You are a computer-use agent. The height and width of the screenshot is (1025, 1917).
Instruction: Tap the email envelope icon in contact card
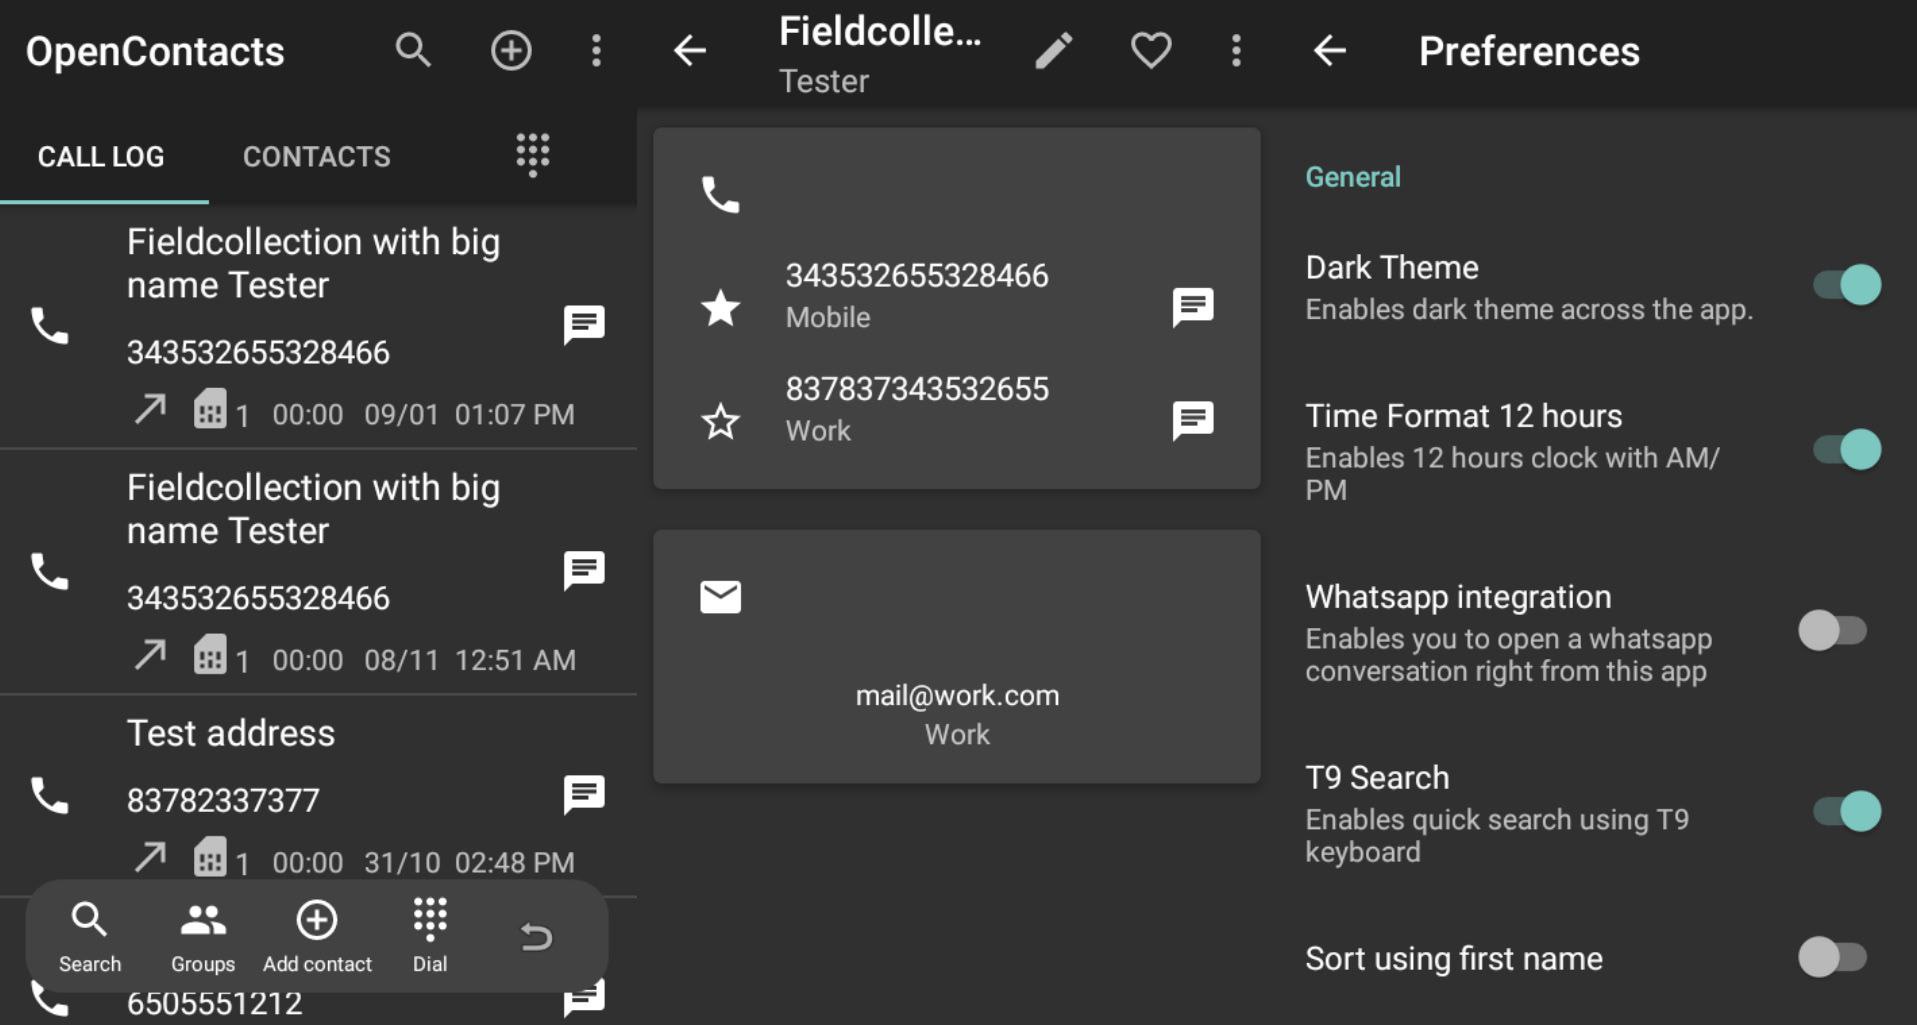click(720, 597)
